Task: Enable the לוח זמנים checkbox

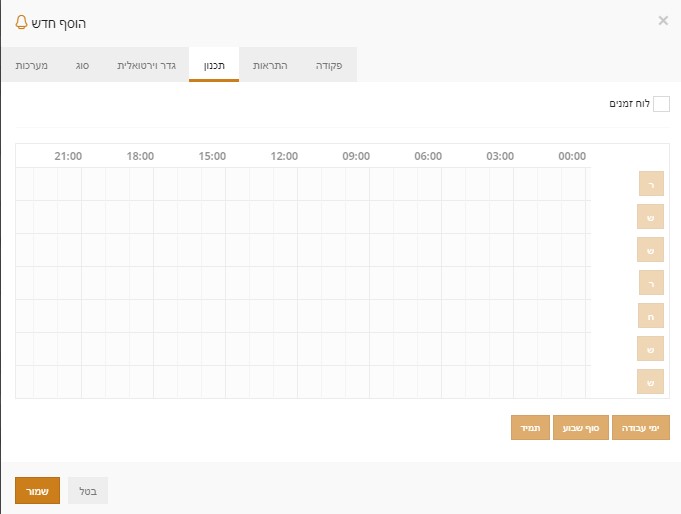Action: (661, 104)
